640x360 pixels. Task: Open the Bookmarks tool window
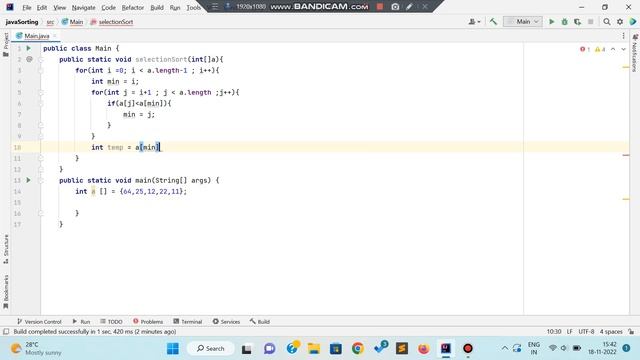click(x=6, y=292)
